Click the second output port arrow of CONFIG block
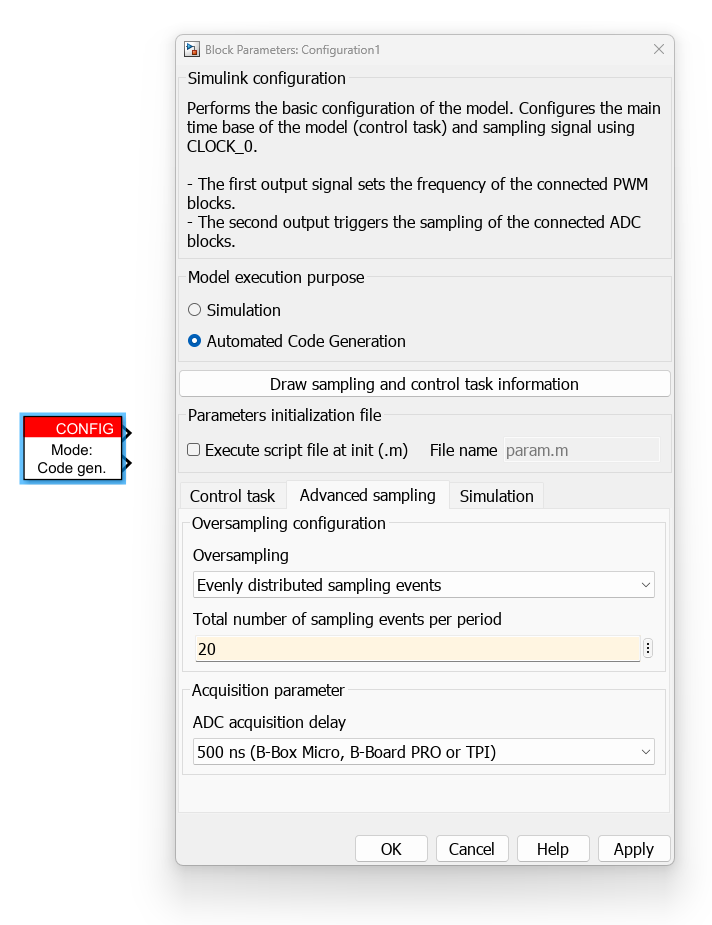The width and height of the screenshot is (712, 925). [x=127, y=464]
